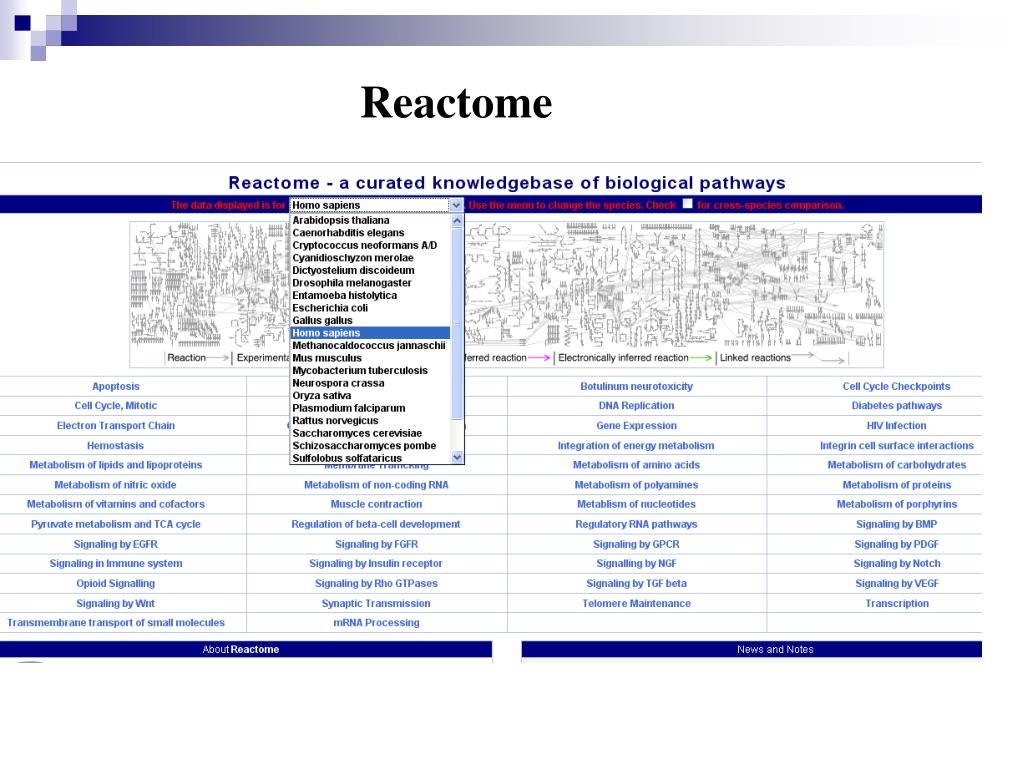Open Metabolism of porphyrins link
The width and height of the screenshot is (1024, 768).
pos(897,504)
